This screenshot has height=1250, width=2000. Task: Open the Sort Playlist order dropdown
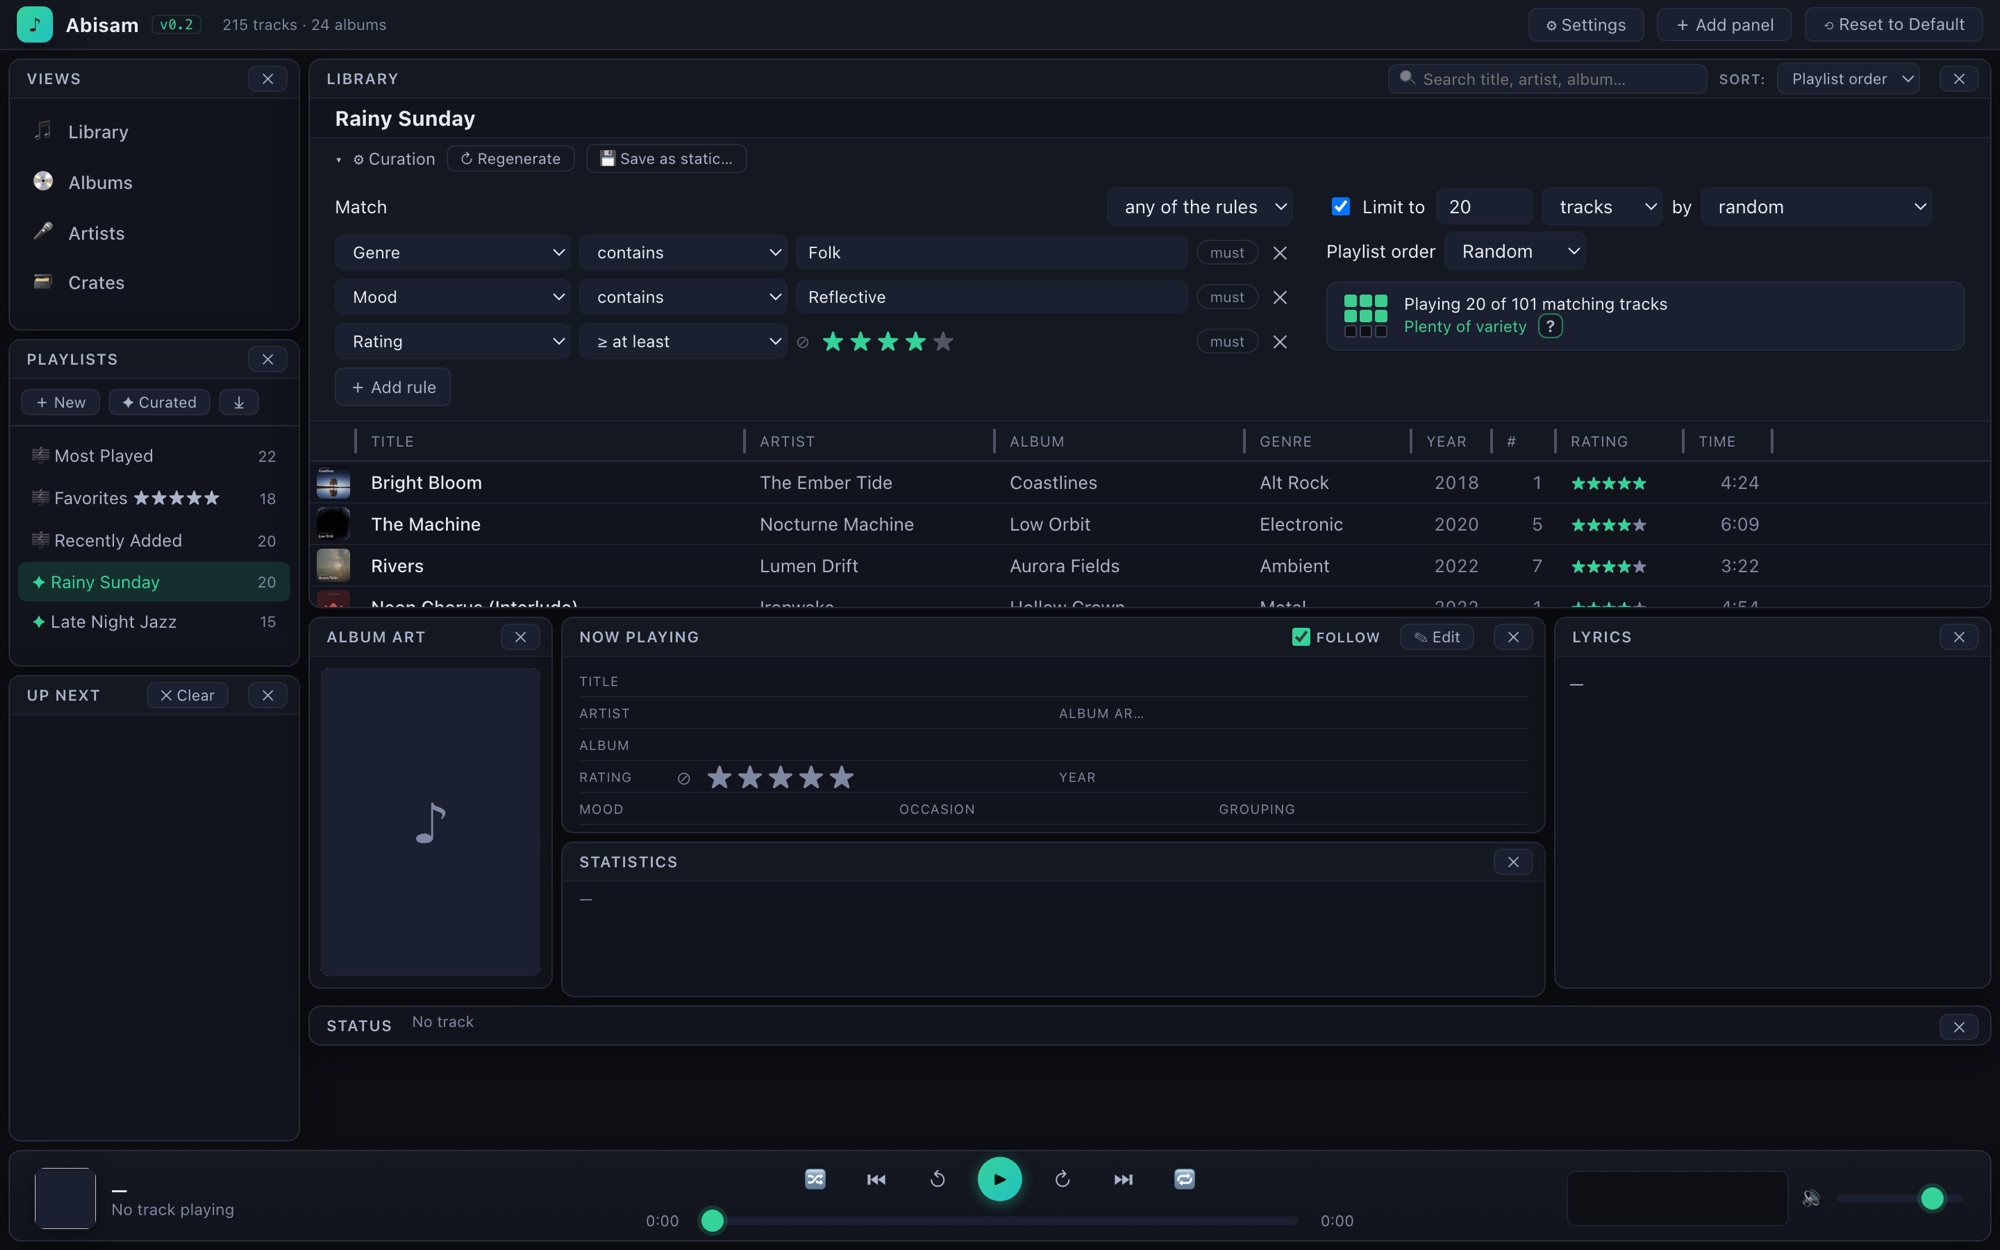[1848, 79]
